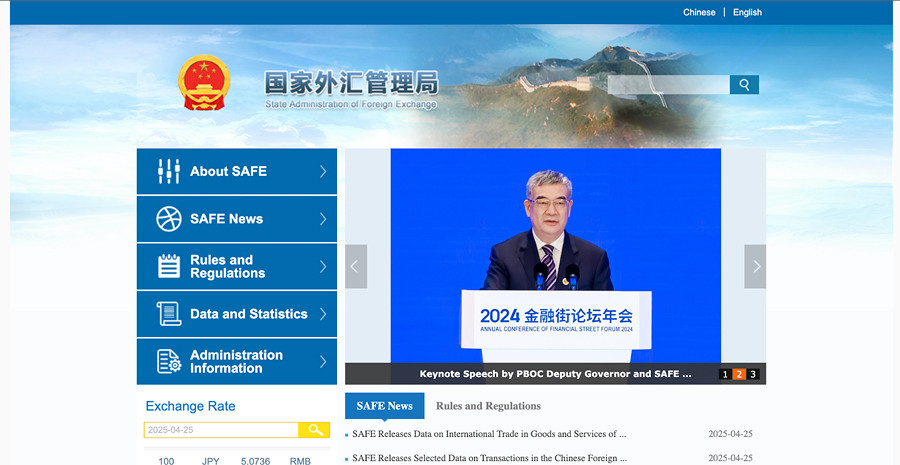Open the Data and Statistics menu item
The image size is (900, 465).
tap(236, 314)
